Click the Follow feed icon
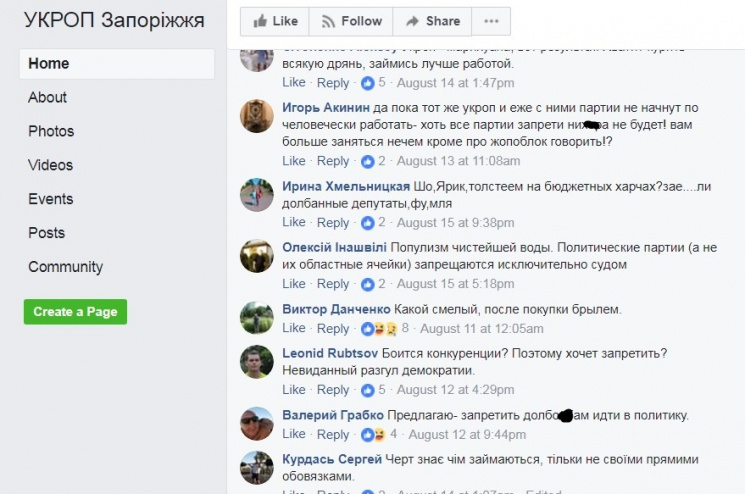This screenshot has height=494, width=745. (326, 21)
